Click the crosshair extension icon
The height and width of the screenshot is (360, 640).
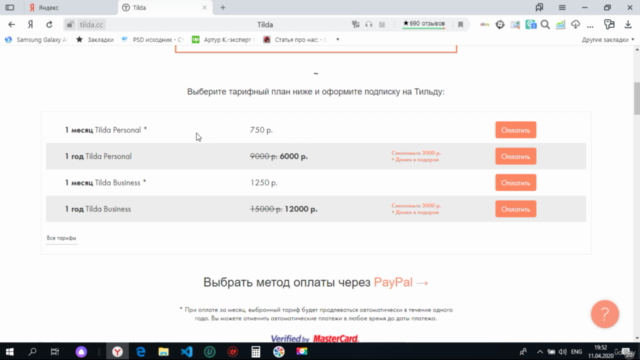click(500, 24)
